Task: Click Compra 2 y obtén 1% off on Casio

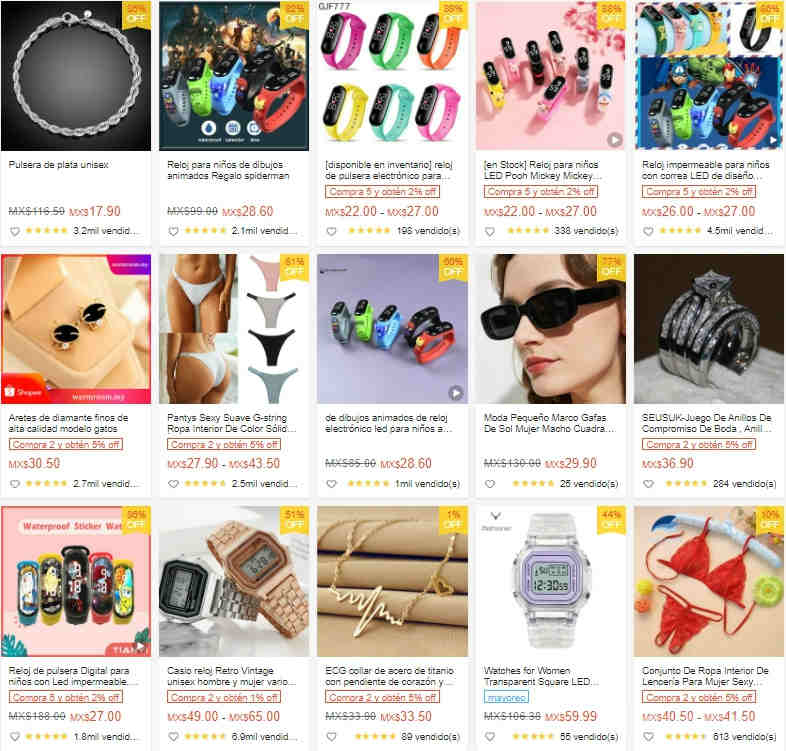Action: pyautogui.click(x=224, y=697)
